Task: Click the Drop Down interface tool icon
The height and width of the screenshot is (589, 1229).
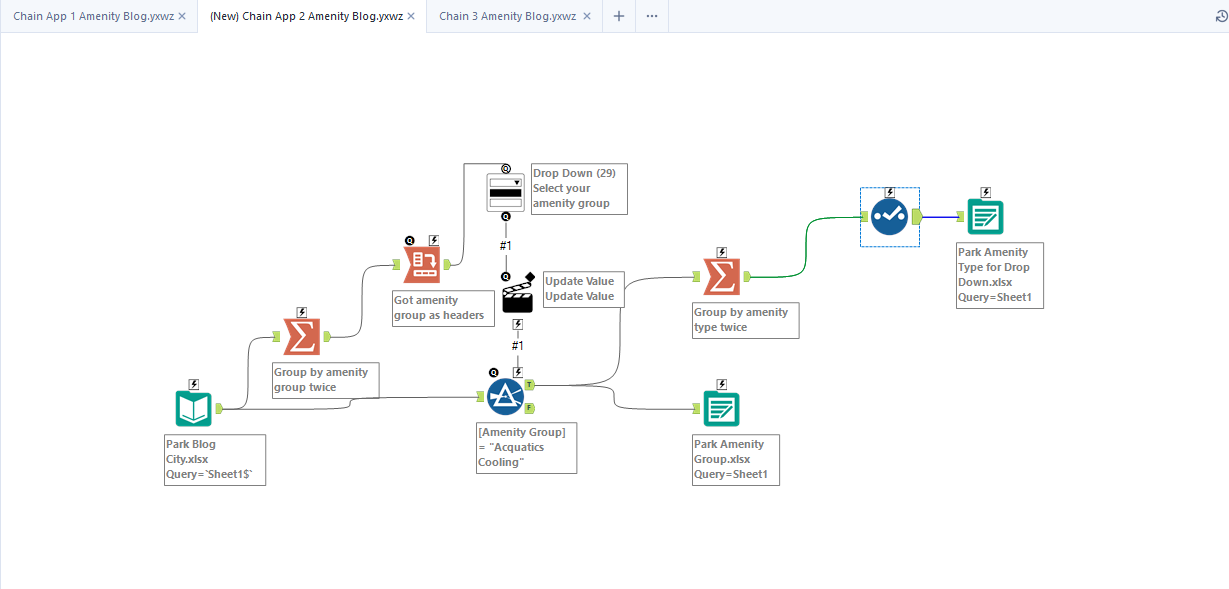Action: click(x=505, y=192)
